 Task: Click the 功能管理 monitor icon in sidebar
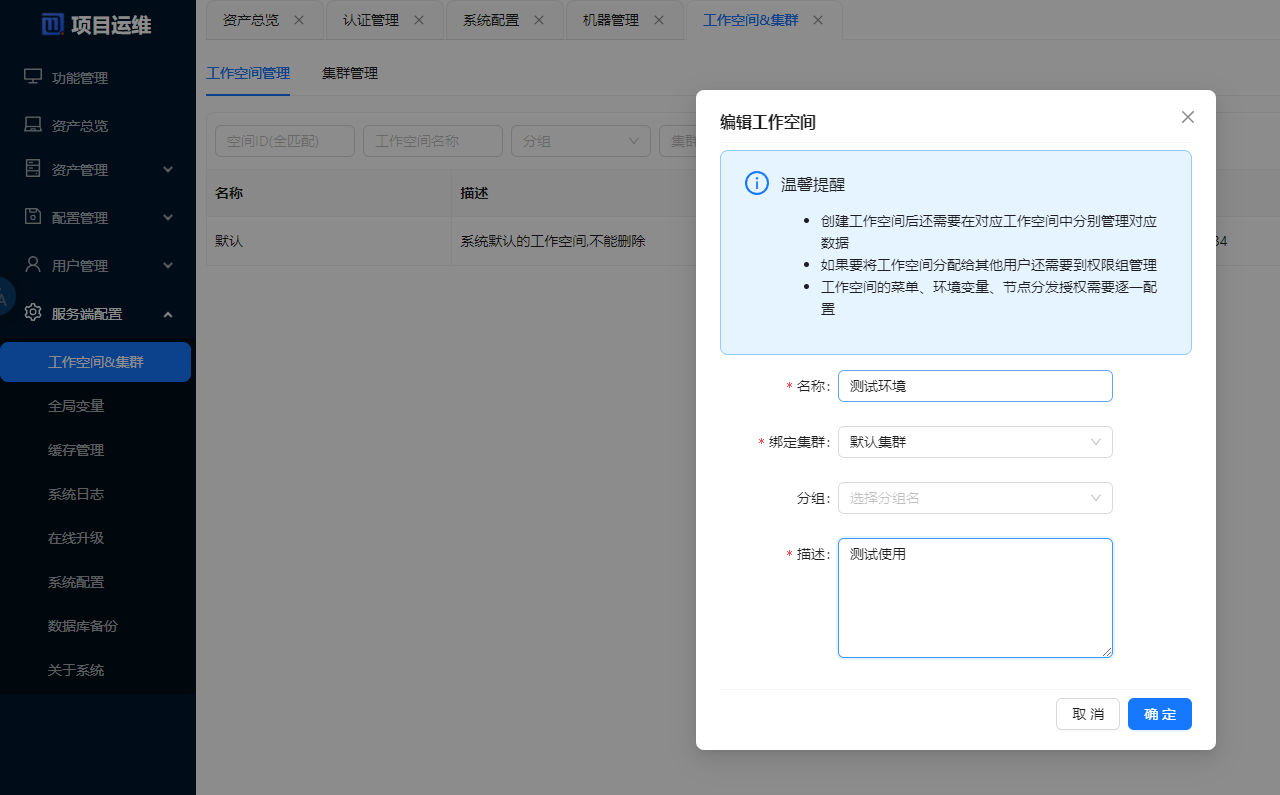coord(33,77)
